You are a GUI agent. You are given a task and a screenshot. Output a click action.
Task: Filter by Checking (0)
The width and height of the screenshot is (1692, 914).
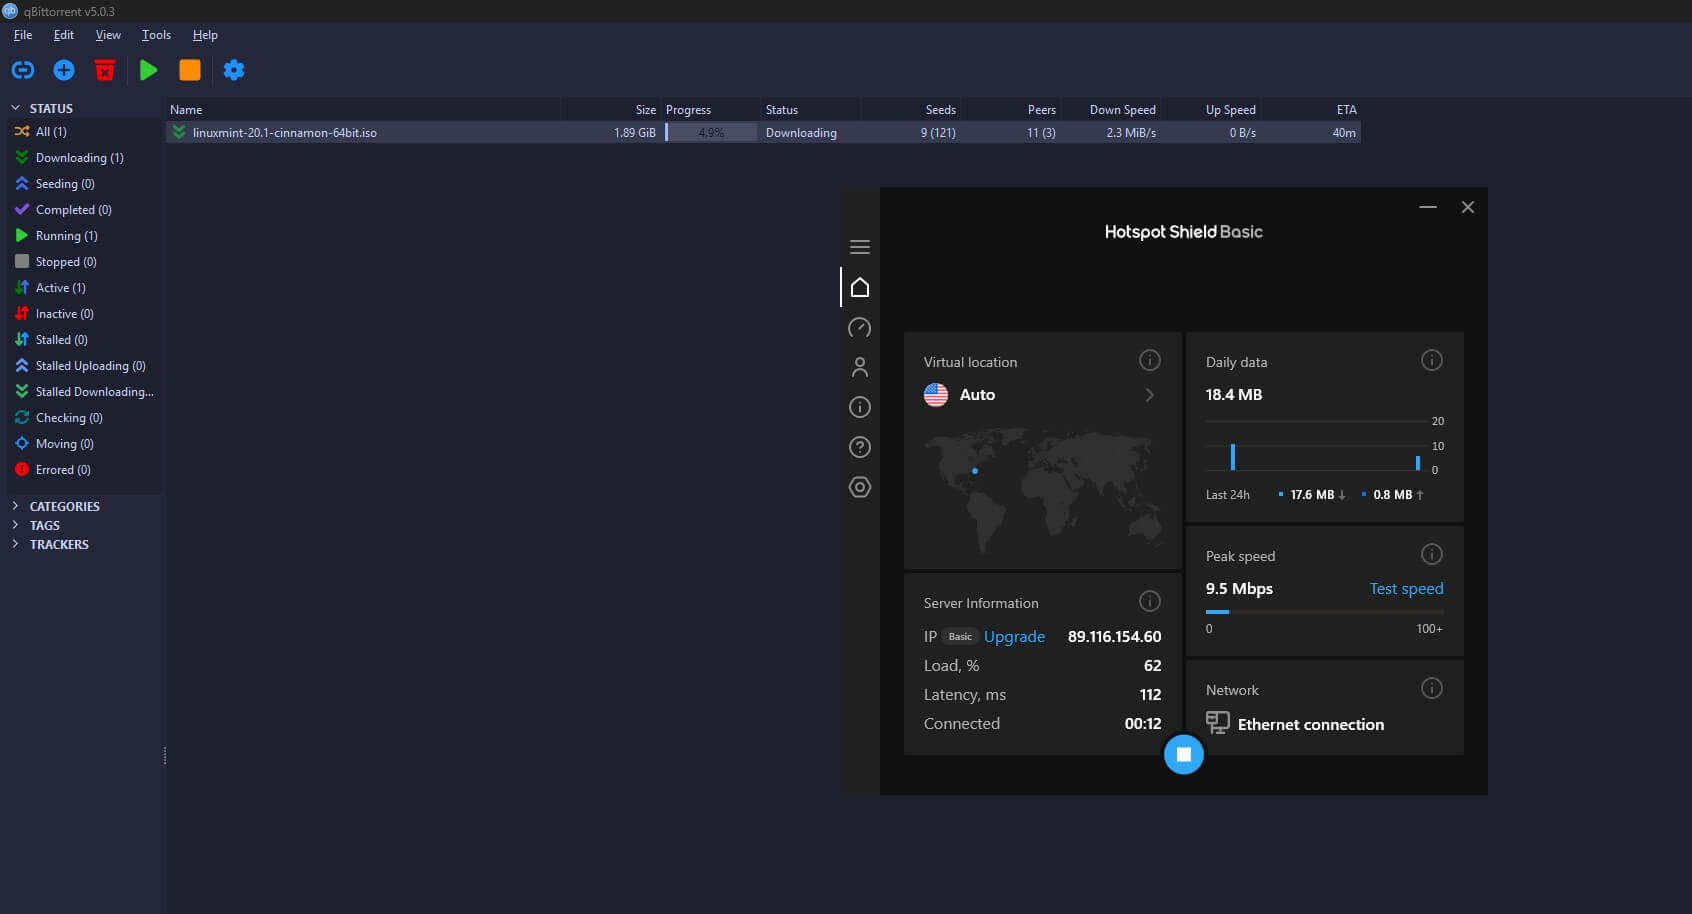(x=84, y=418)
